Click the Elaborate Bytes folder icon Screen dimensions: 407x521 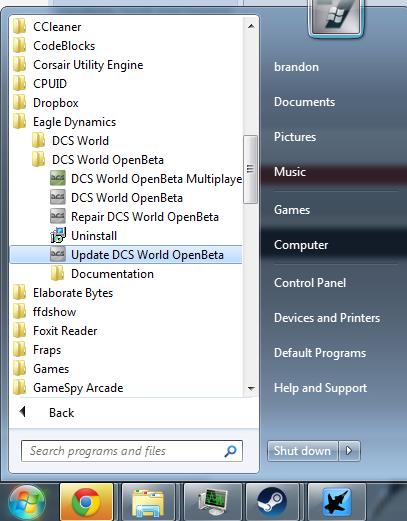[19, 293]
